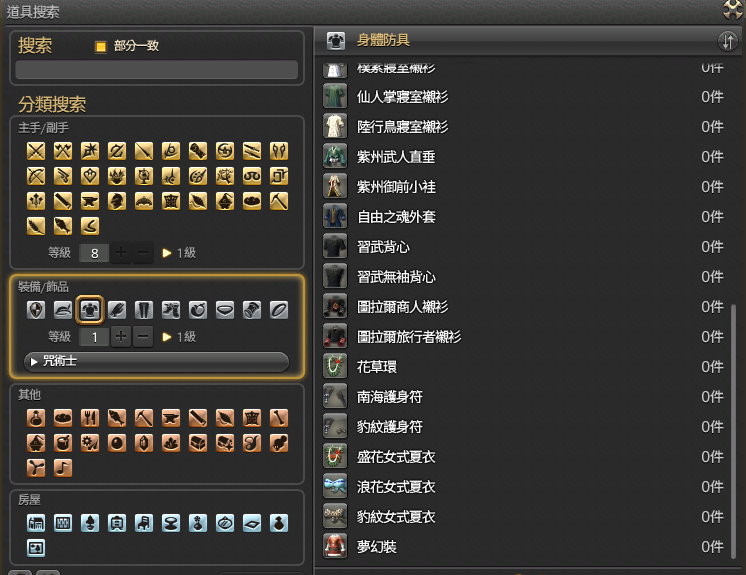
Task: Pick the copper anvil metal category
Action: 171,418
